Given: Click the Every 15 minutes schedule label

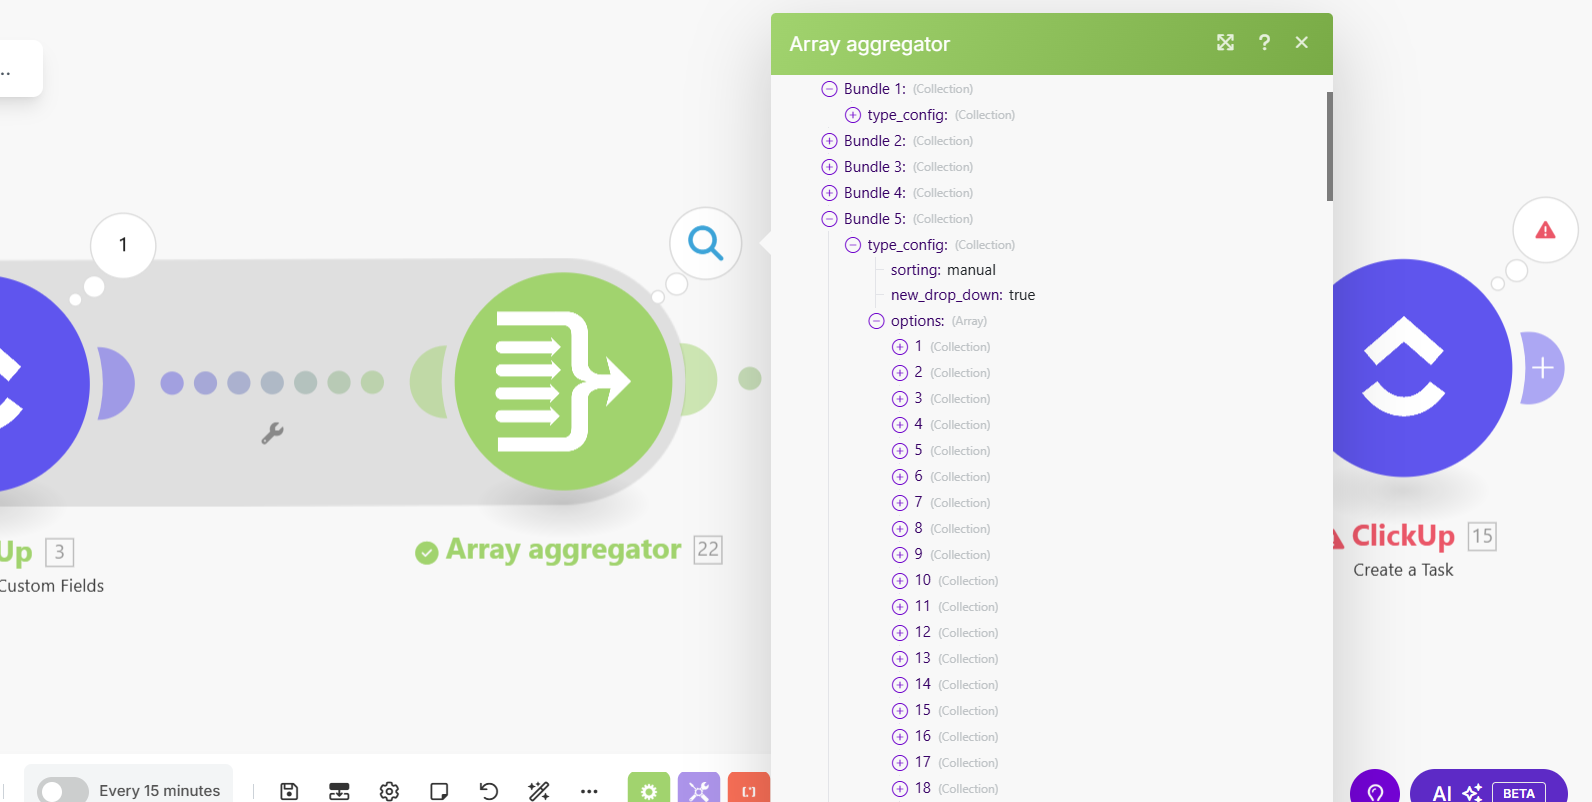Looking at the screenshot, I should coord(159,791).
